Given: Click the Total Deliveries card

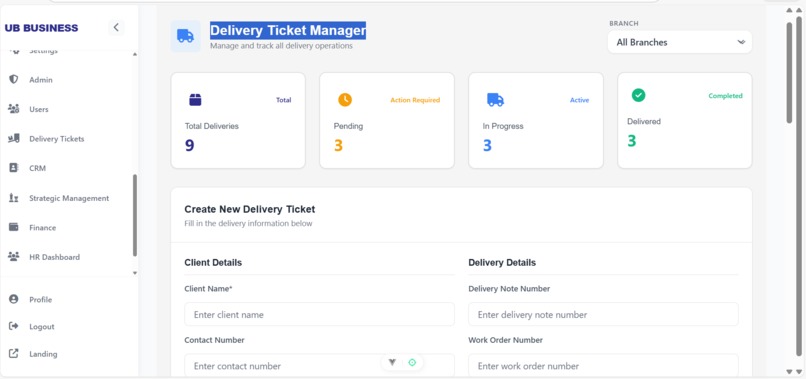Looking at the screenshot, I should 238,120.
